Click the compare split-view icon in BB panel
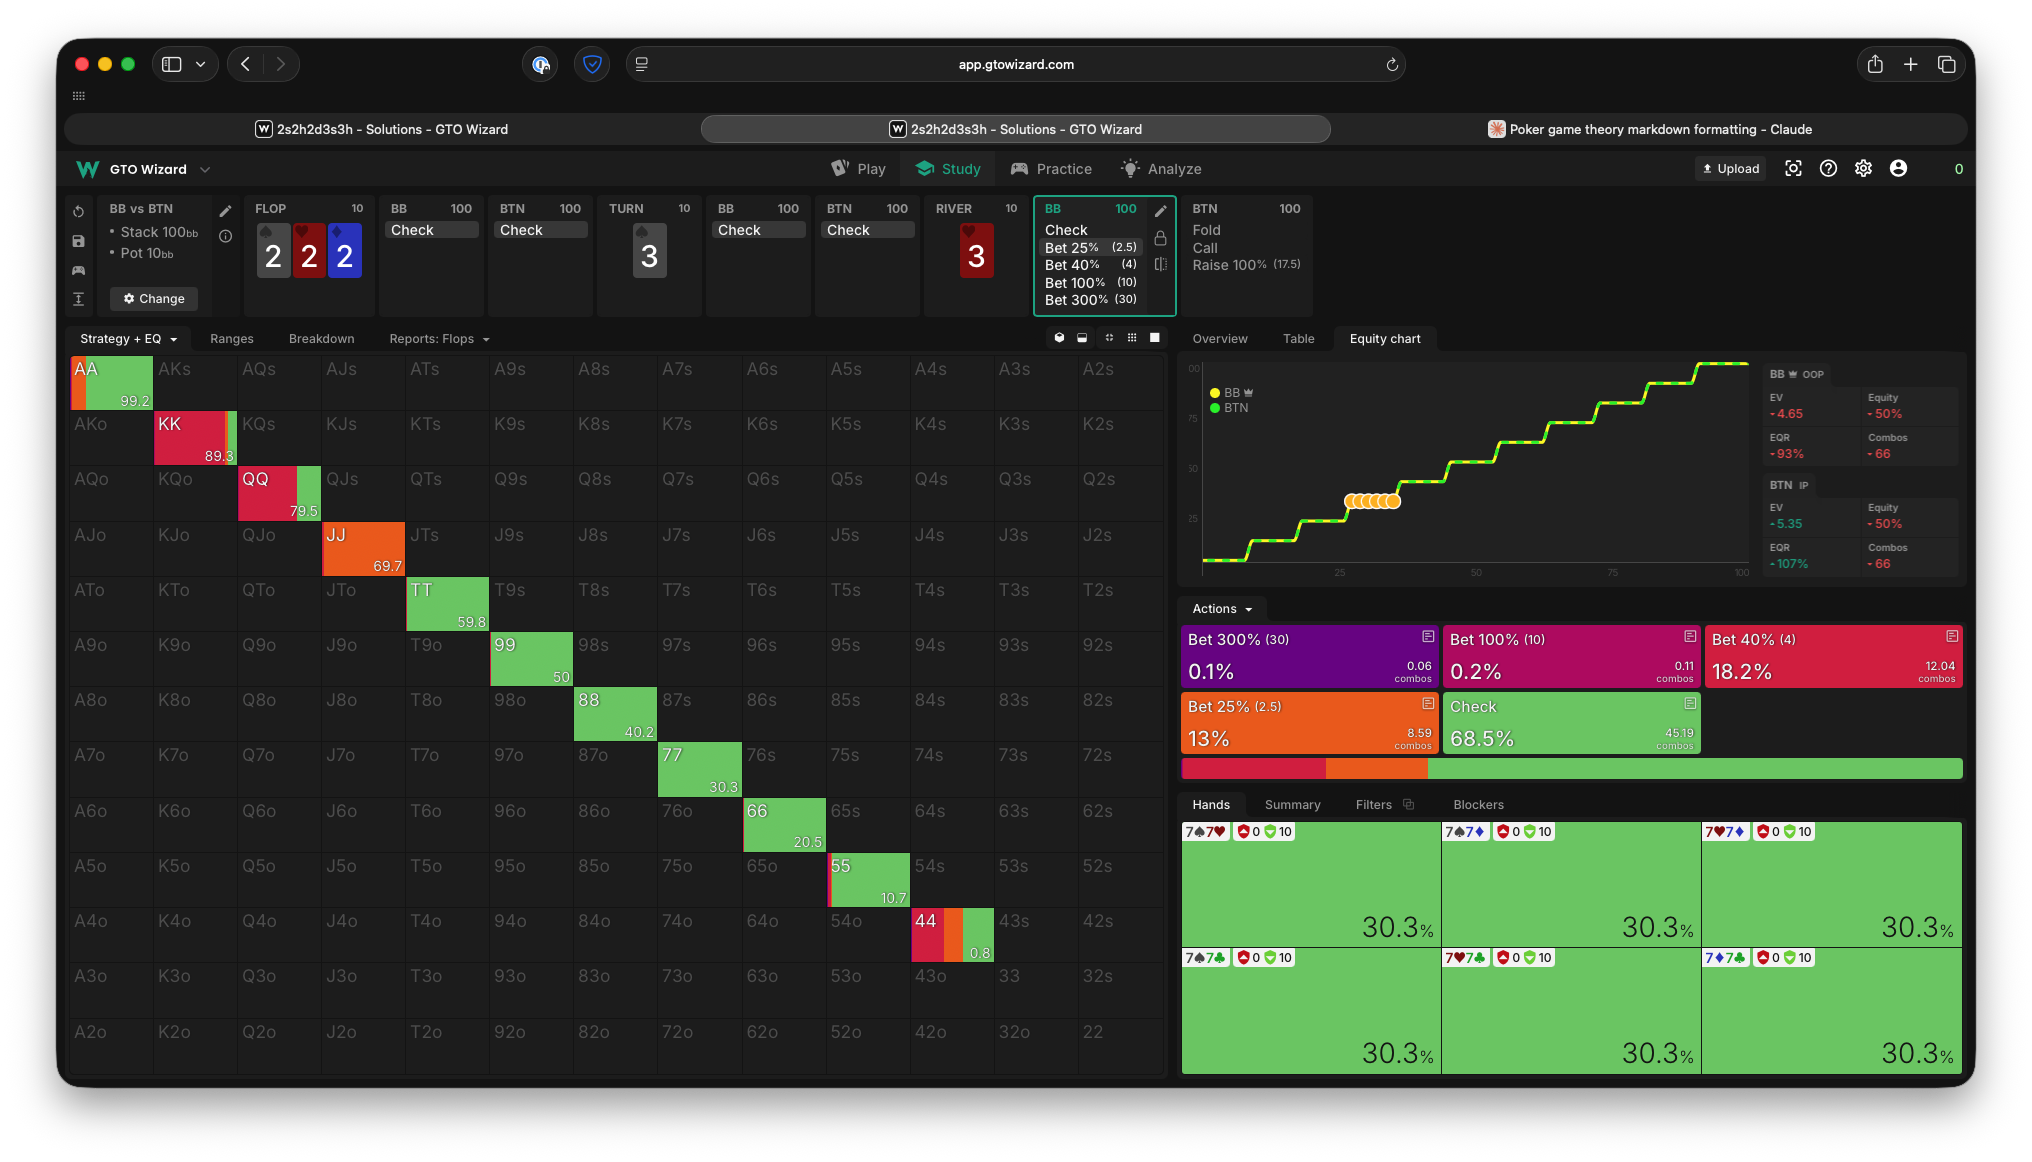Screen dimensions: 2032x1162 point(1160,264)
